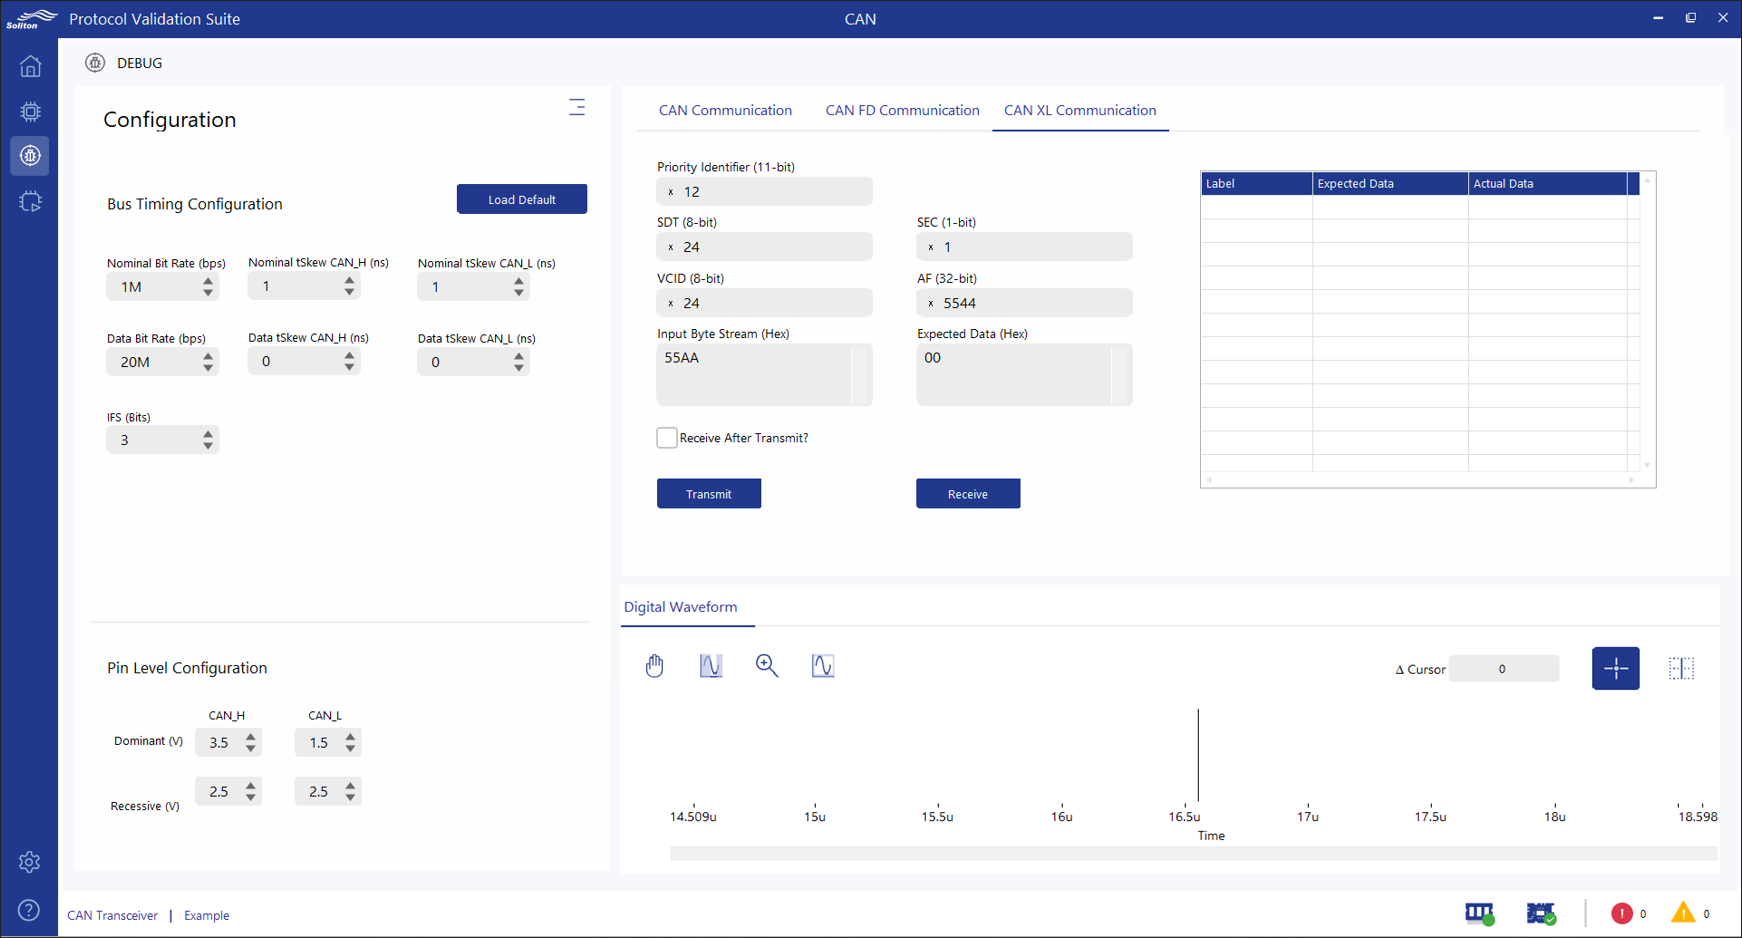Select the Pan tool in Digital Waveform toolbar
This screenshot has width=1742, height=938.
(x=655, y=665)
